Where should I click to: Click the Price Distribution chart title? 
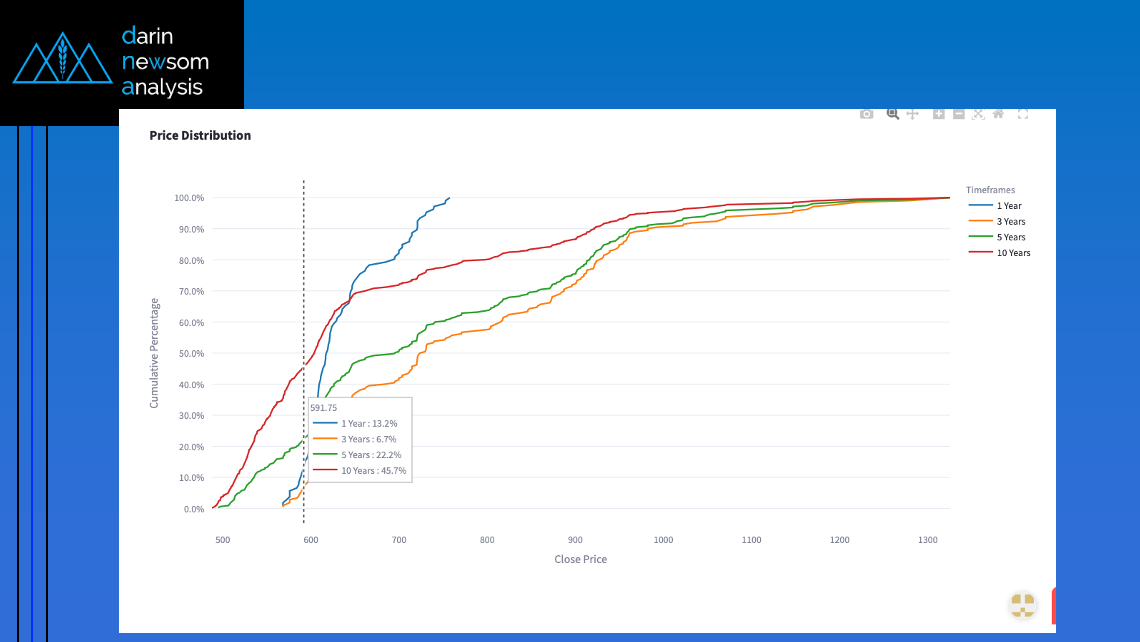(x=200, y=135)
